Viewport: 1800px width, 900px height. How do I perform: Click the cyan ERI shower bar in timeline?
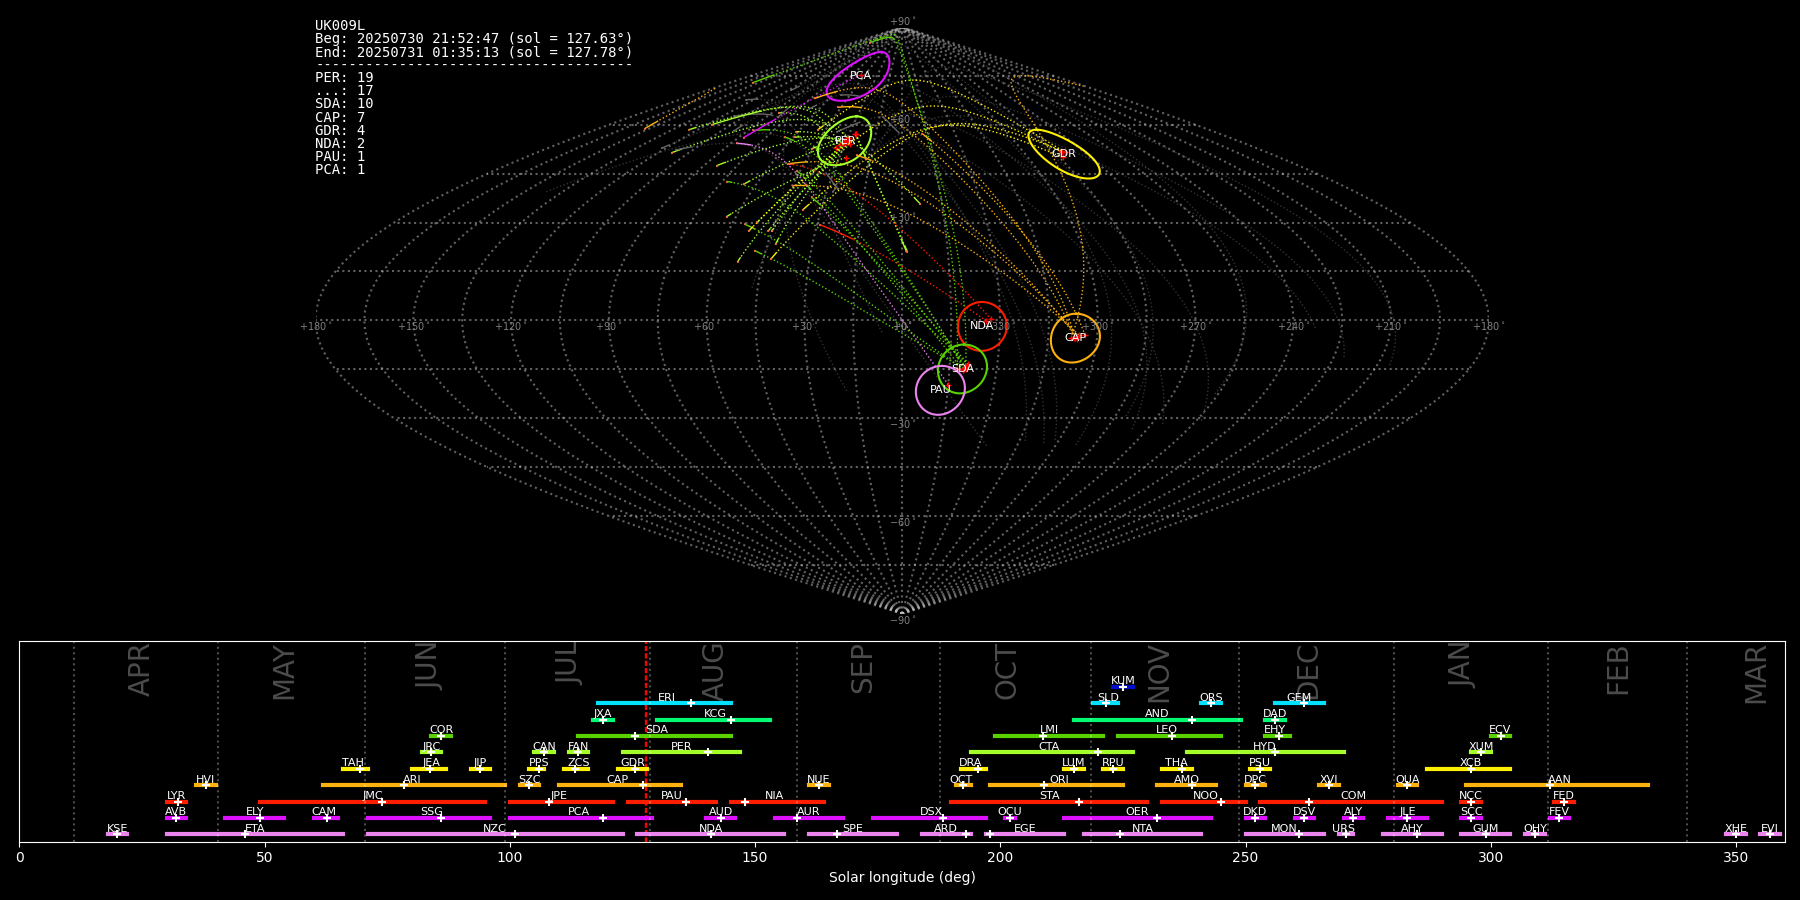click(x=664, y=703)
